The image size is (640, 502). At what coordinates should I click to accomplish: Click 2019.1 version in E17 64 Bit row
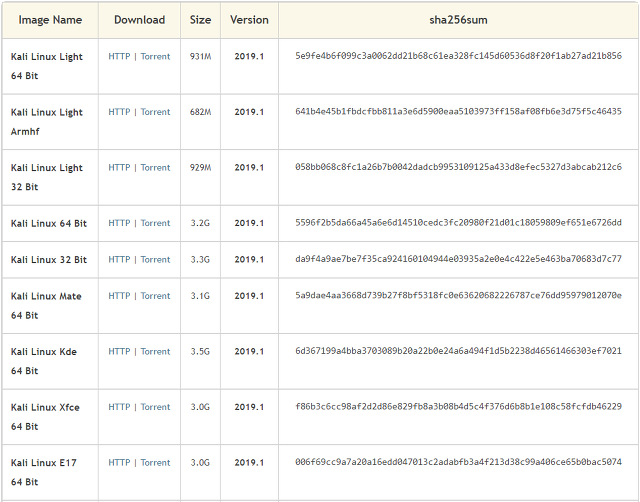click(249, 462)
